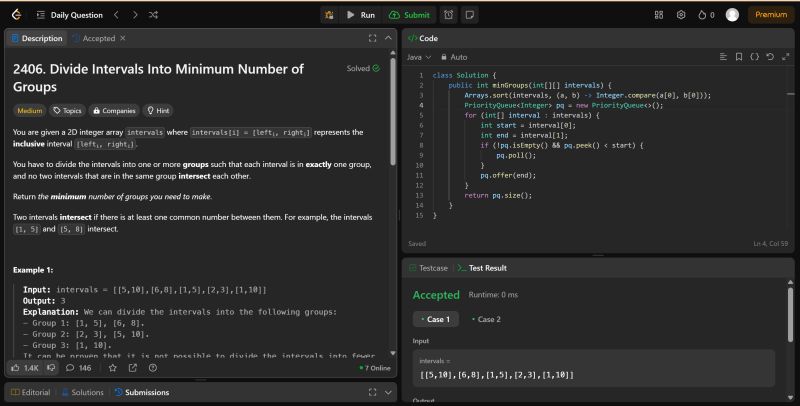Share the problem link icon
This screenshot has width=800, height=406.
point(133,368)
